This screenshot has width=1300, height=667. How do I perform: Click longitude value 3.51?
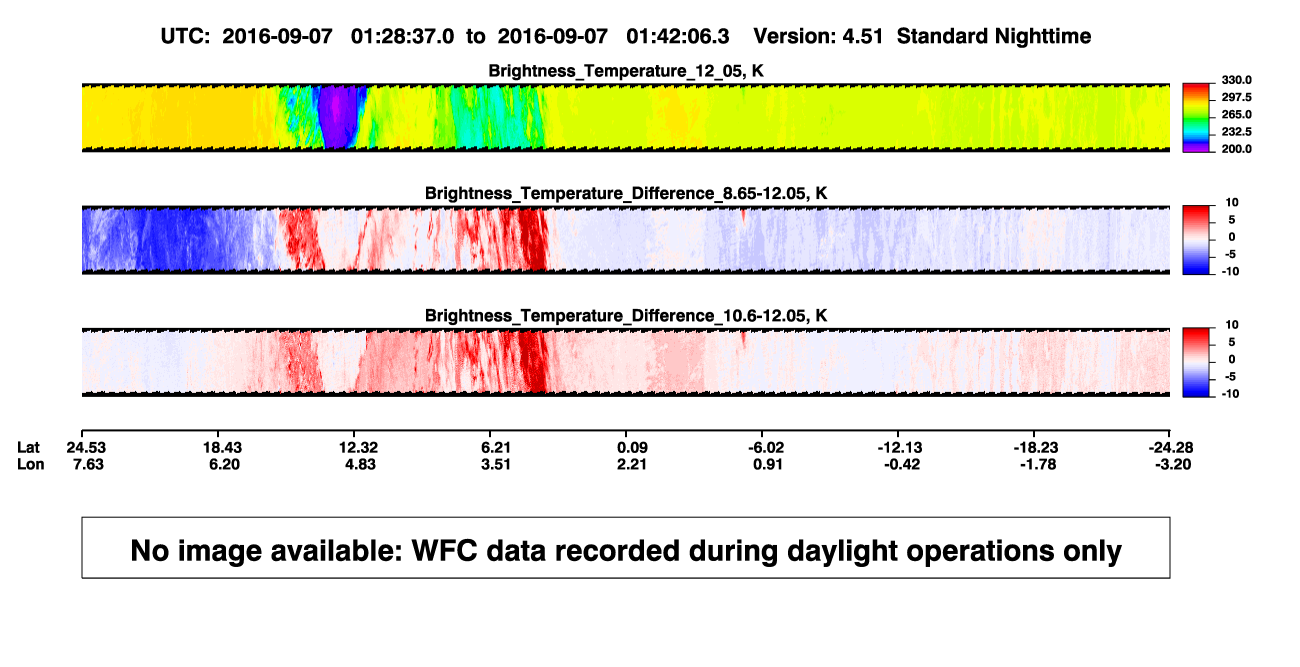click(x=496, y=464)
